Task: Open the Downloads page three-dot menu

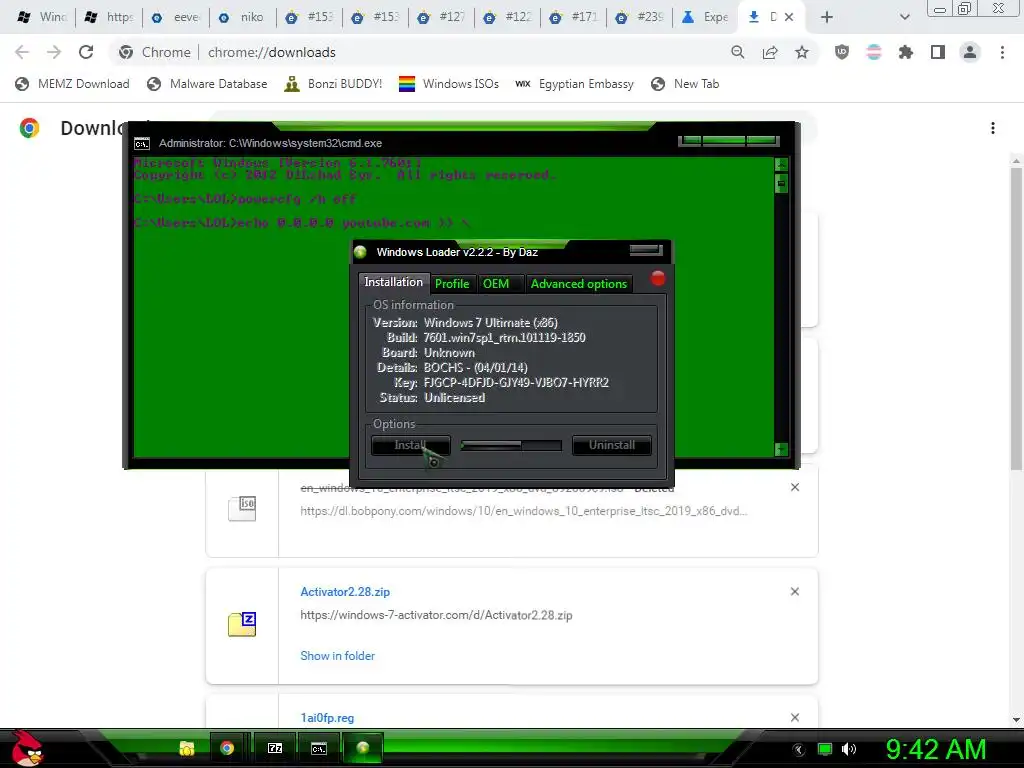Action: tap(993, 128)
